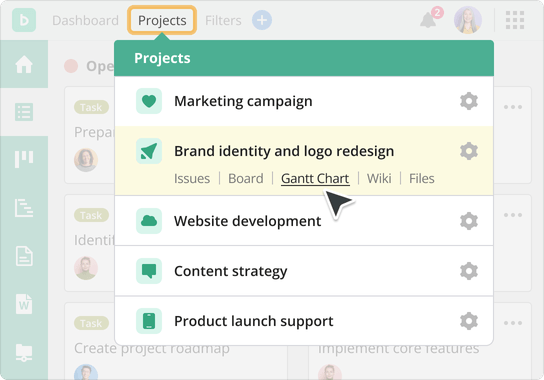This screenshot has width=544, height=380.
Task: Open the Wiki link under Brand identity
Action: 379,178
